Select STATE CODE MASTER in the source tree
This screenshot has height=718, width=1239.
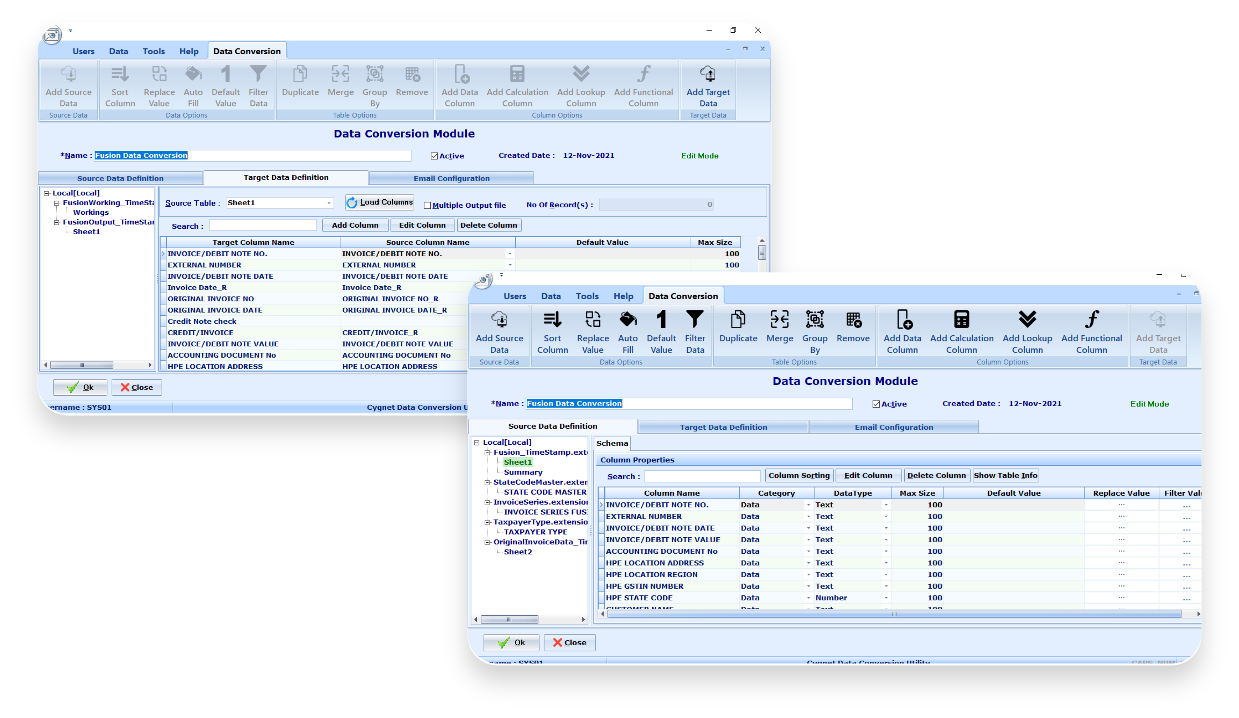point(545,492)
